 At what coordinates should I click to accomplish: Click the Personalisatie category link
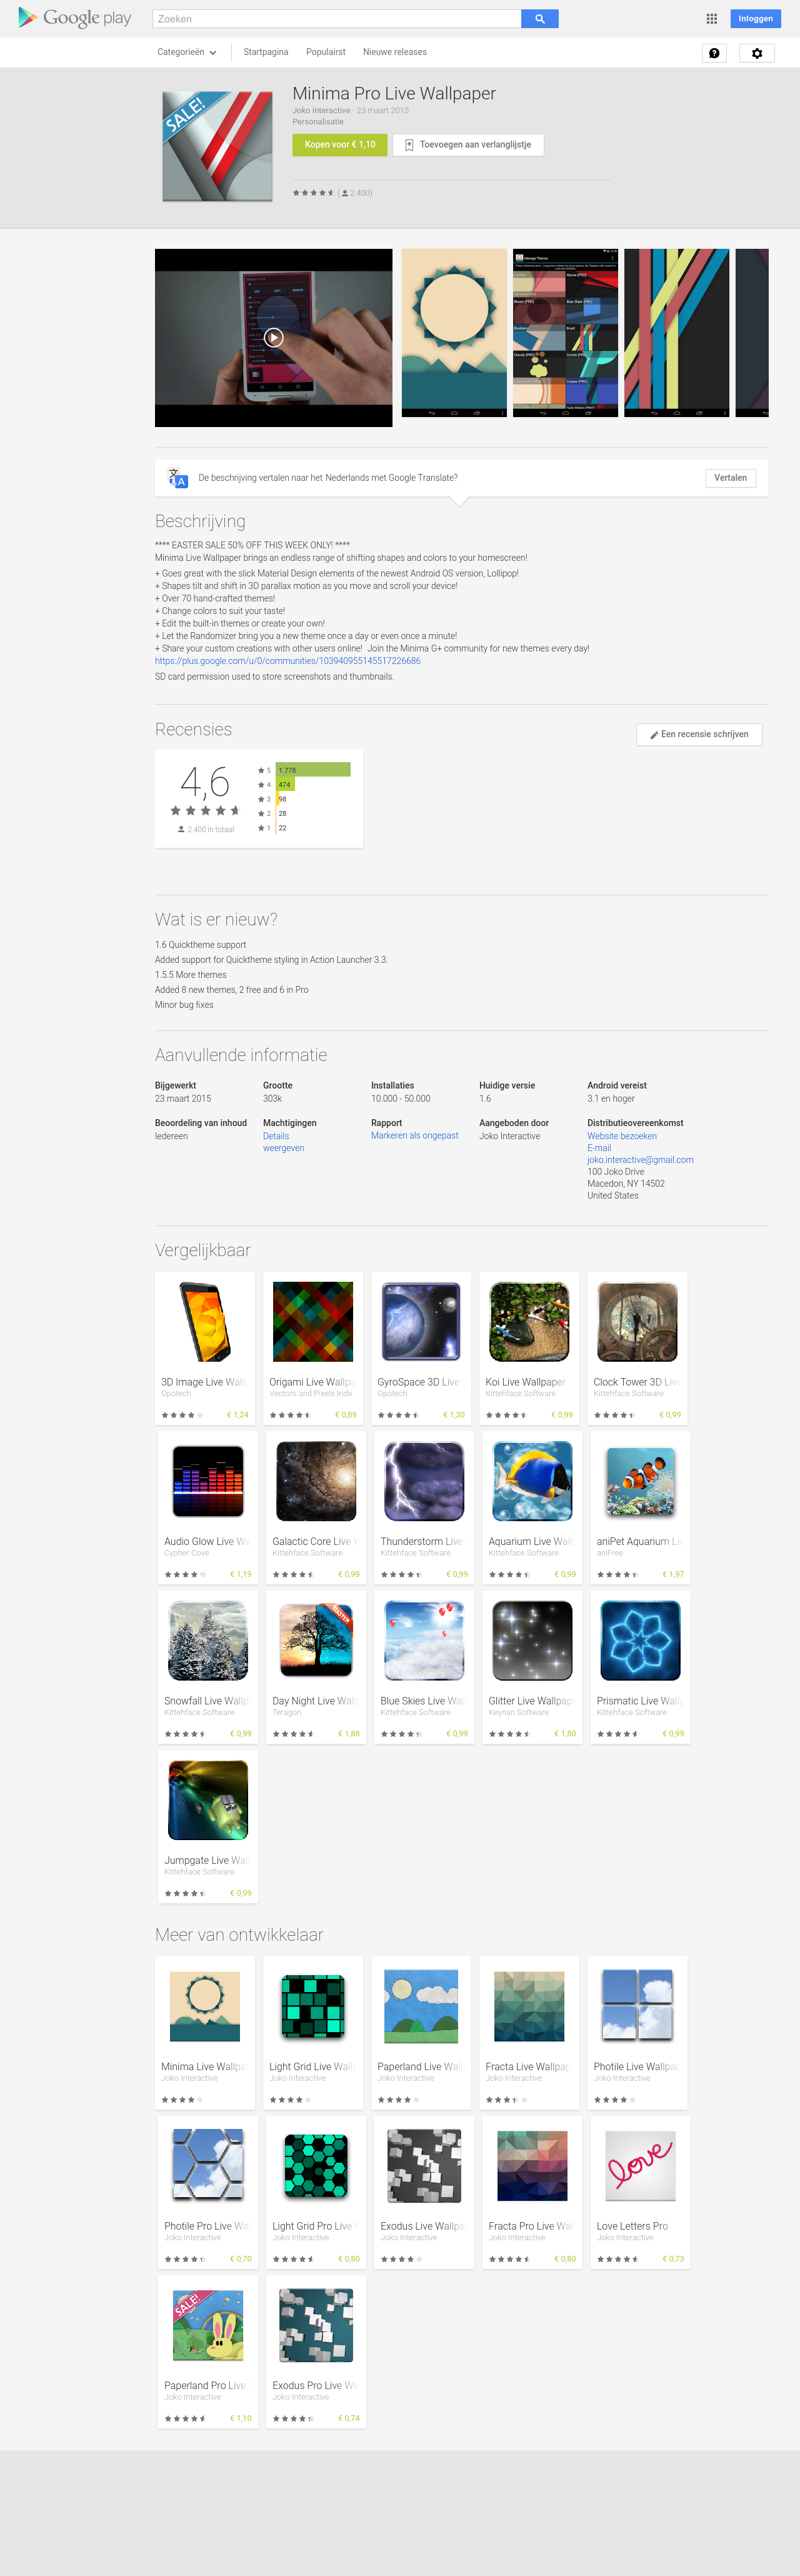318,122
